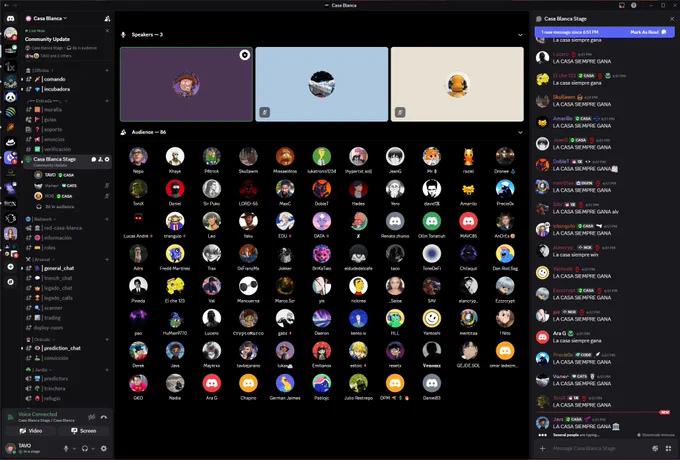
Task: Click the 86 in audience entry
Action: [59, 207]
